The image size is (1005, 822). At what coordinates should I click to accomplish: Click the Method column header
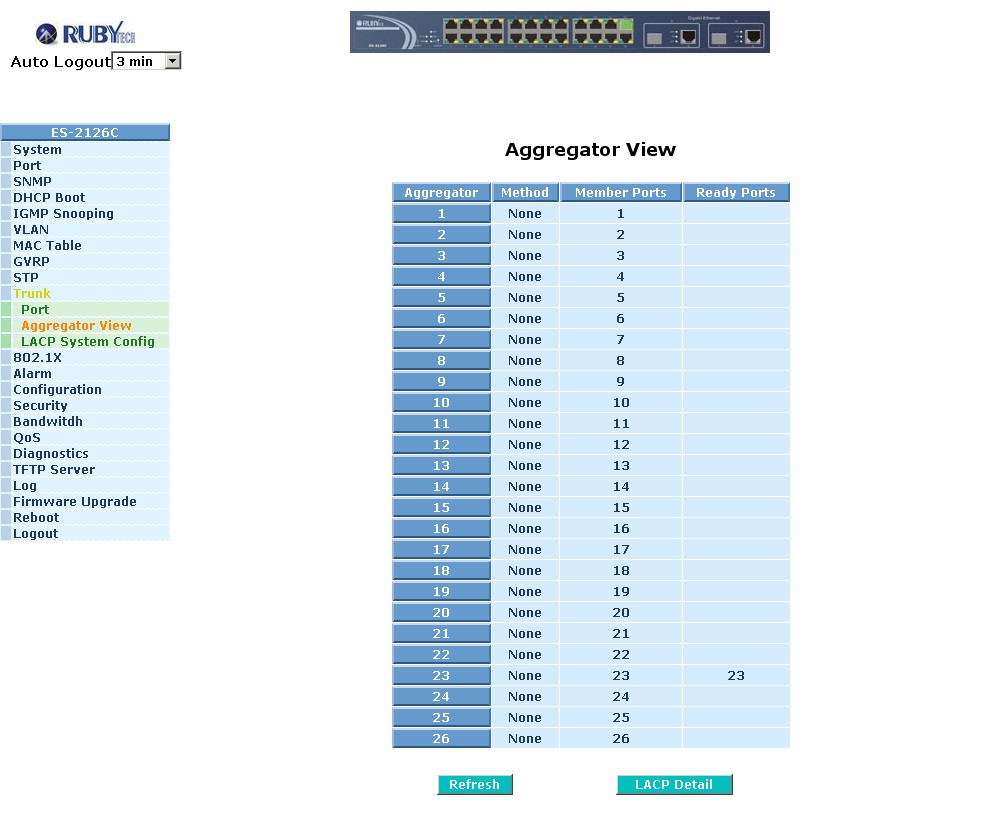(x=525, y=192)
